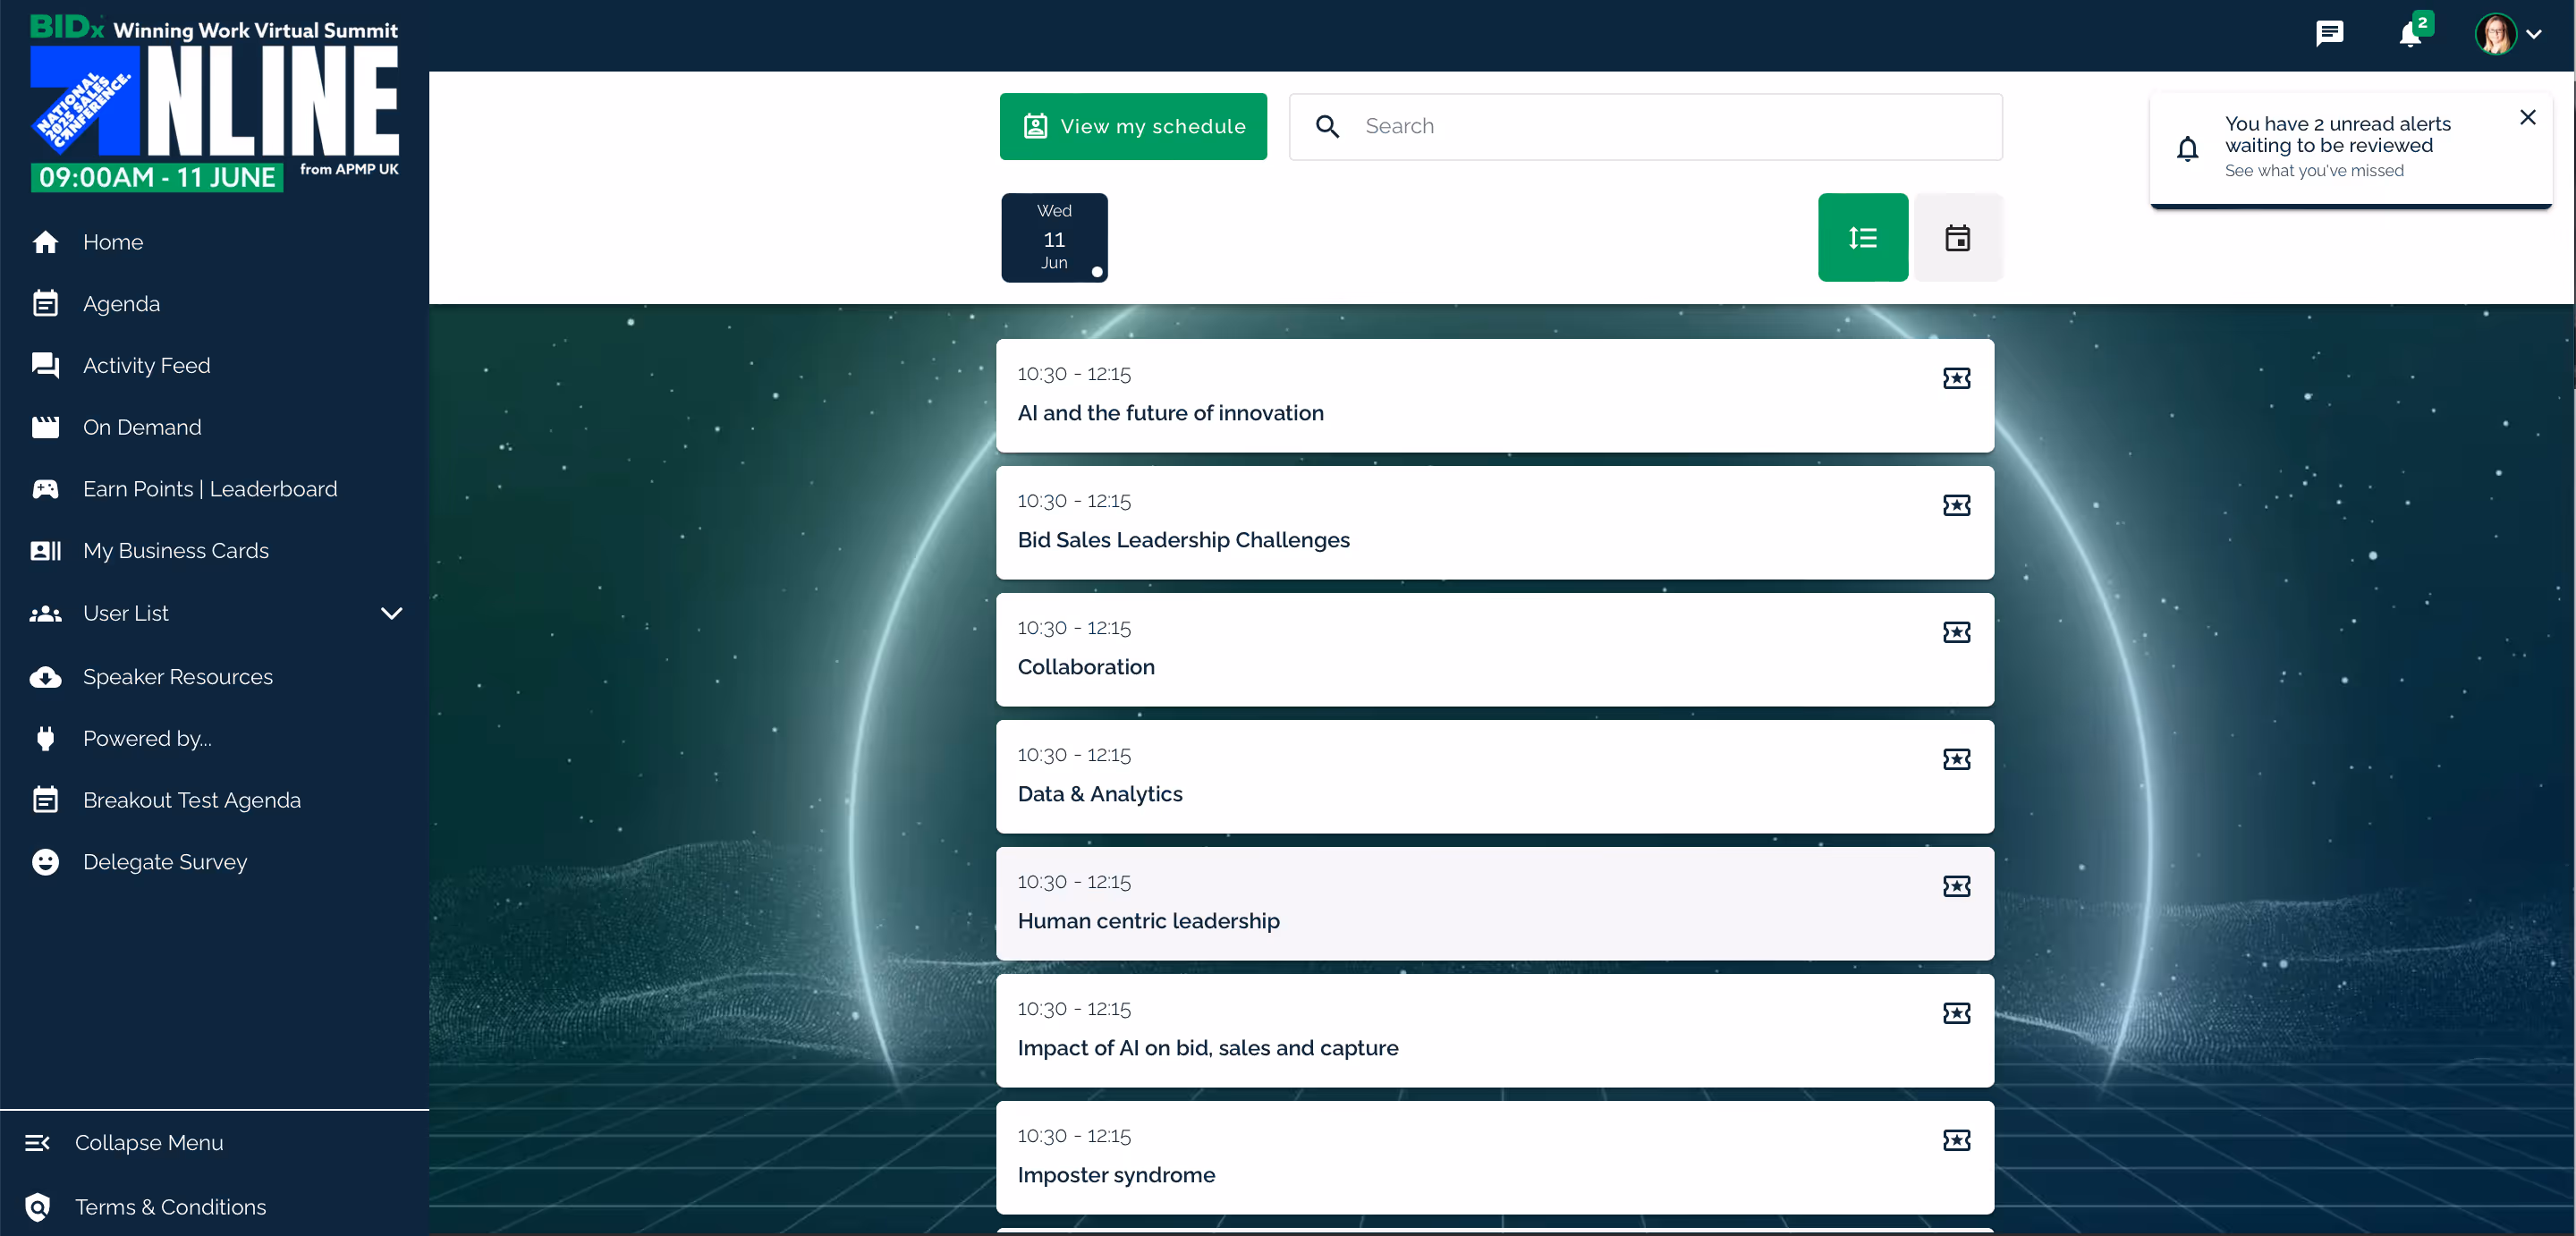
Task: Toggle ticket icon for Imposter syndrome session
Action: (1956, 1140)
